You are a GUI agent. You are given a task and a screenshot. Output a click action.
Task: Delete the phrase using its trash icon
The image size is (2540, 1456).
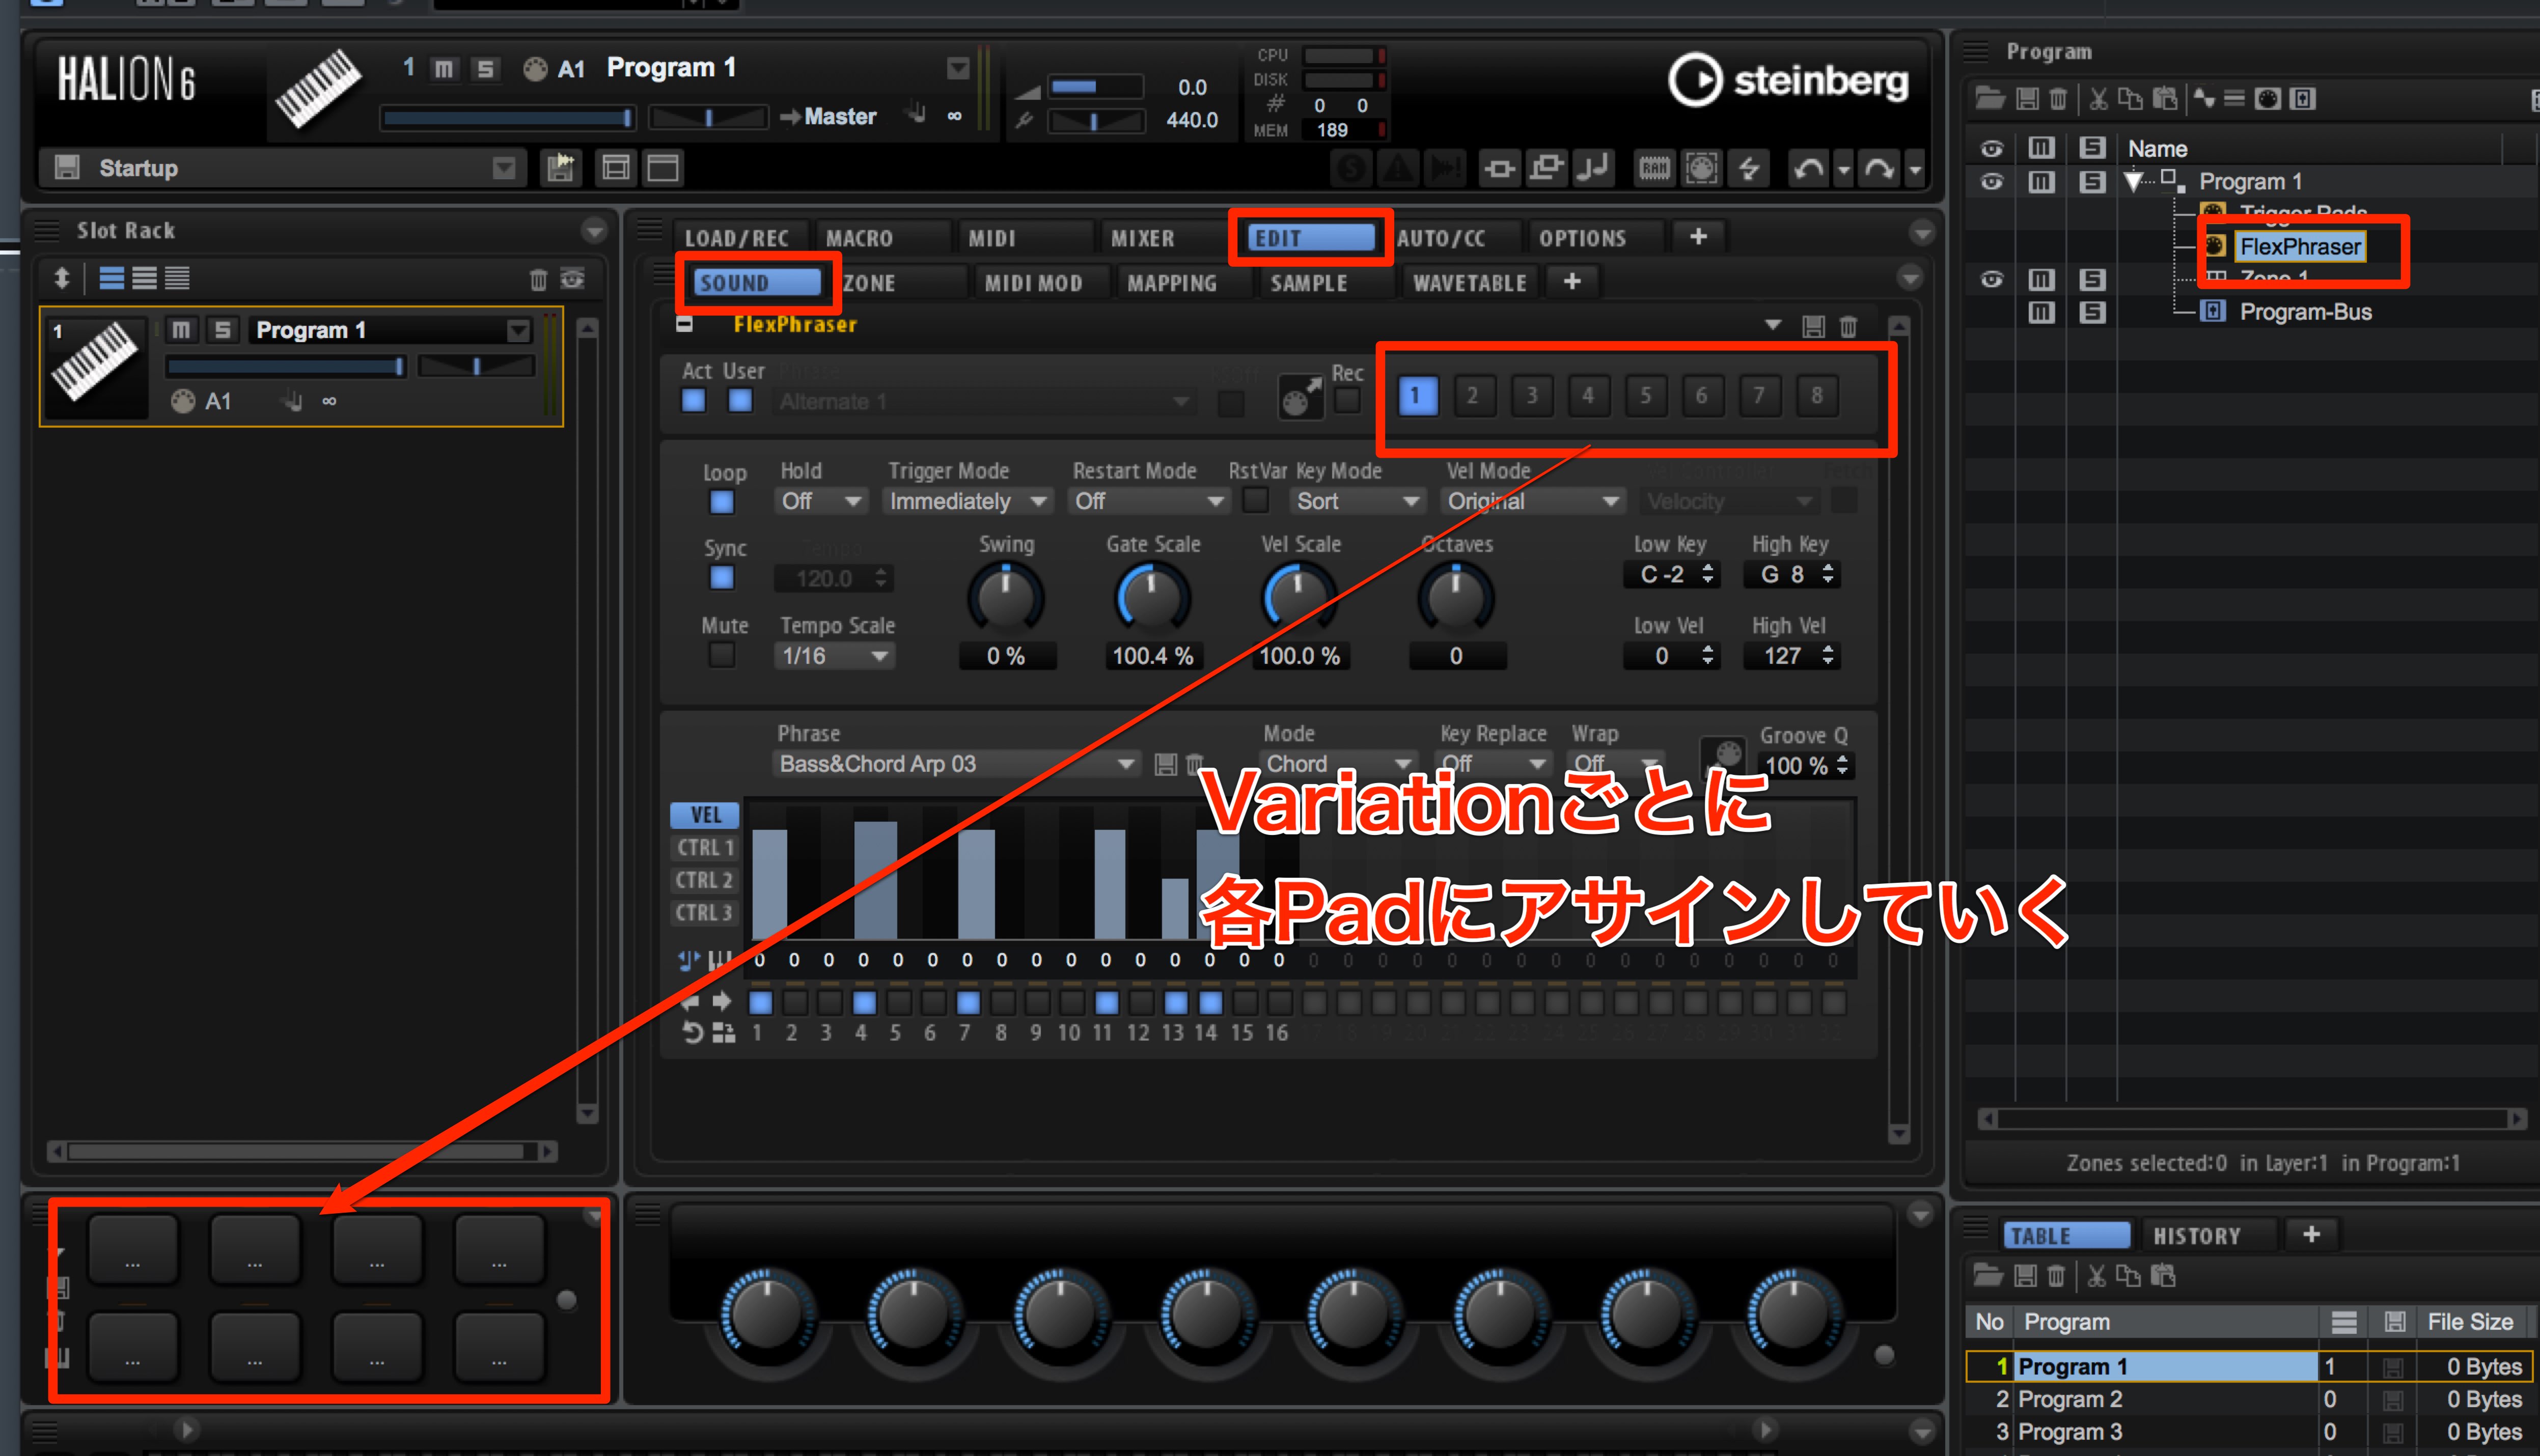1194,764
